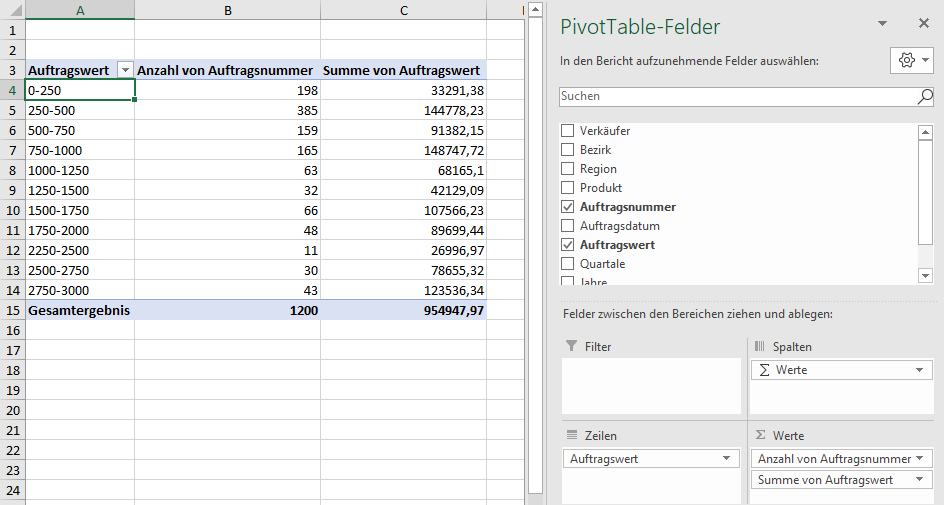This screenshot has height=505, width=944.
Task: Select row 15 header
Action: 12,310
